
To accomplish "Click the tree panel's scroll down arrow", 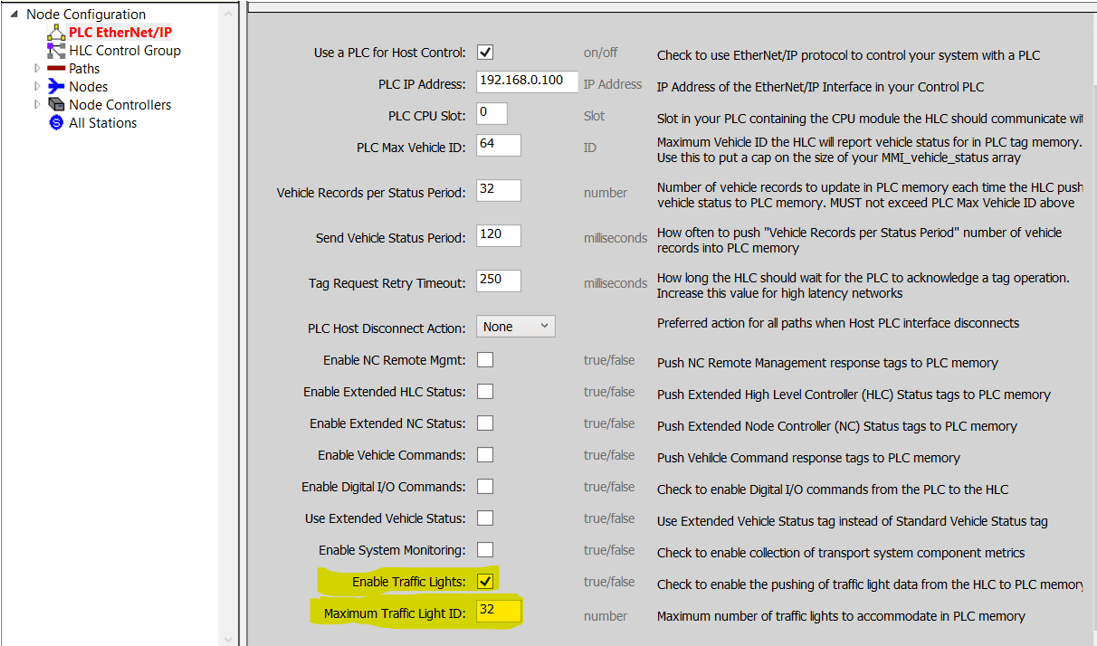I will 228,637.
